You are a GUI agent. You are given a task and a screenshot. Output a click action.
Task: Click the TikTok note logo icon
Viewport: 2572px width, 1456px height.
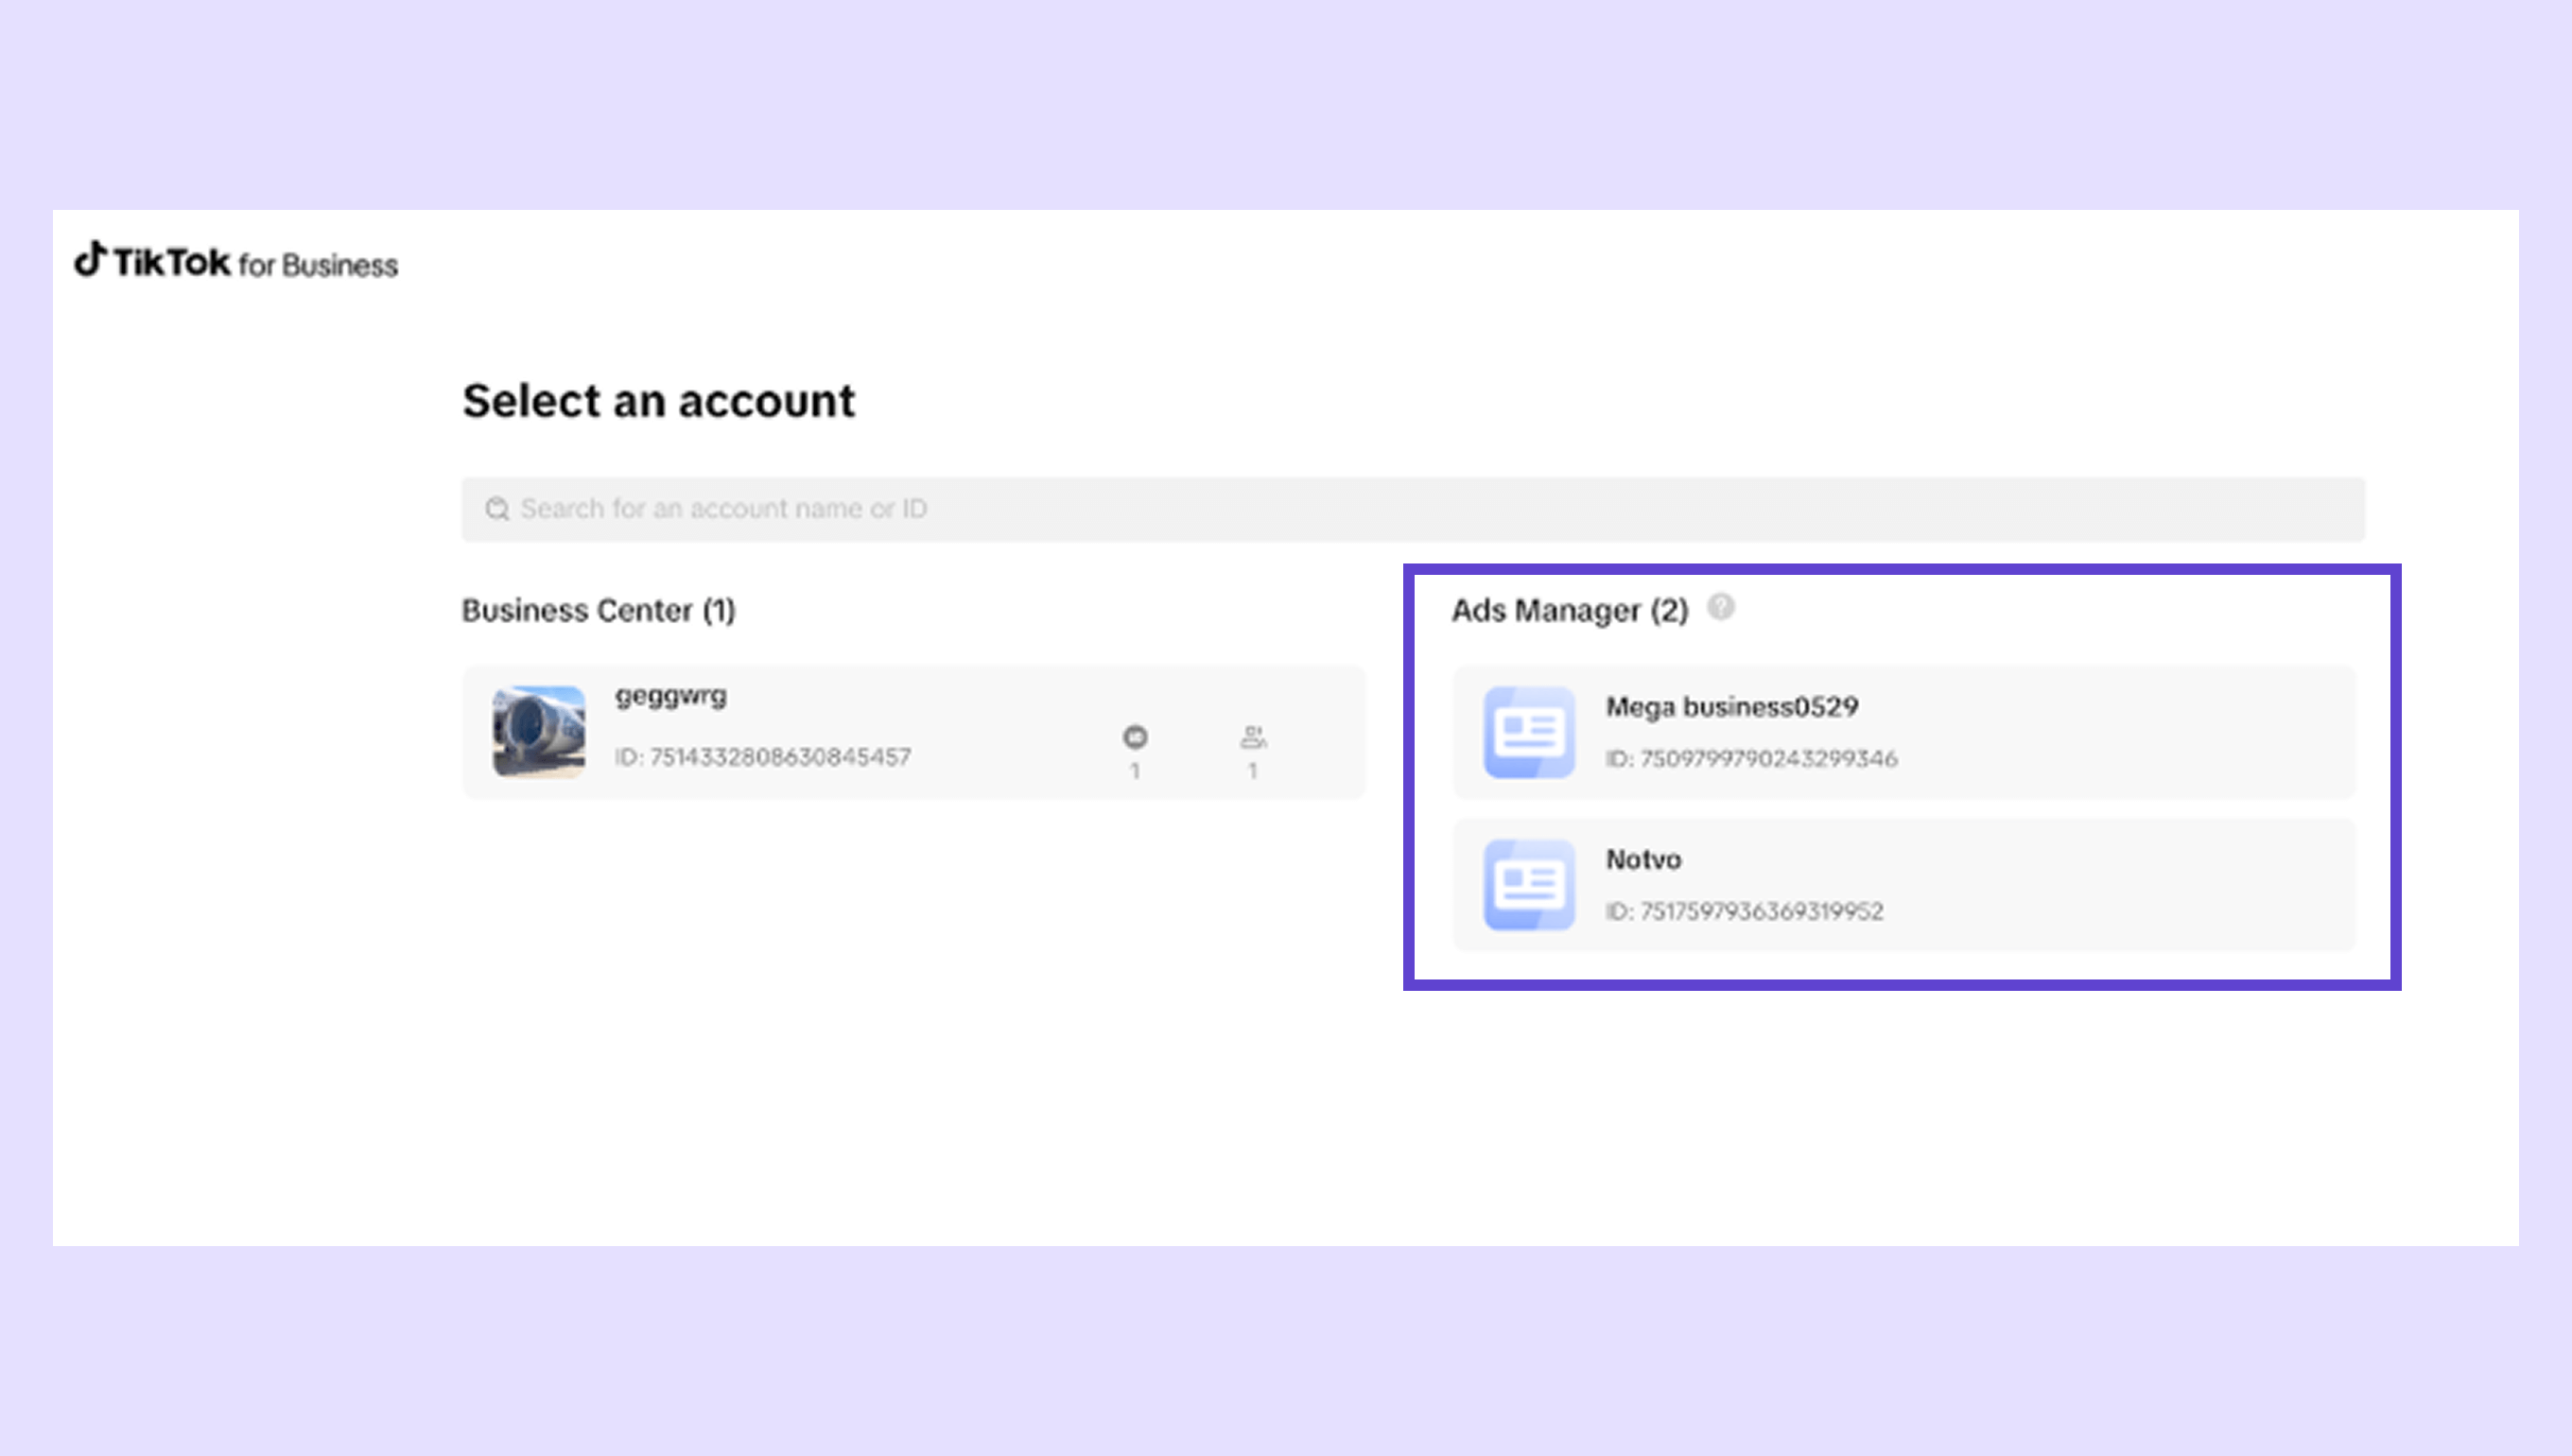coord(90,258)
